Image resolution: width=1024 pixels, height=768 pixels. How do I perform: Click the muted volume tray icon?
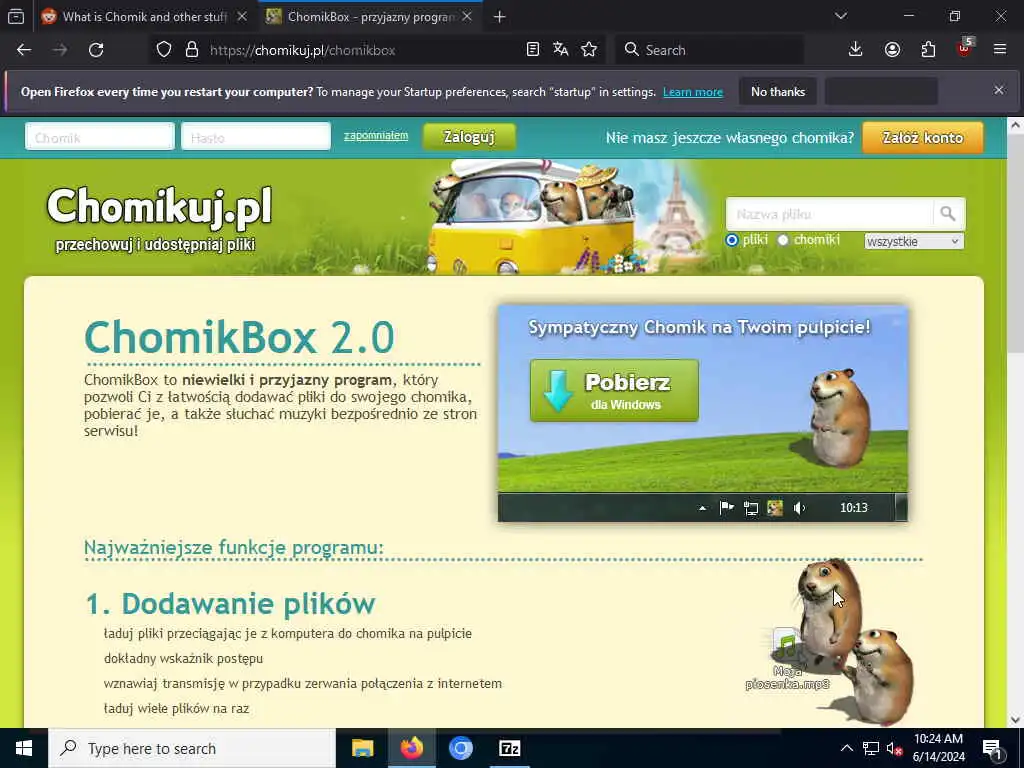coord(895,748)
